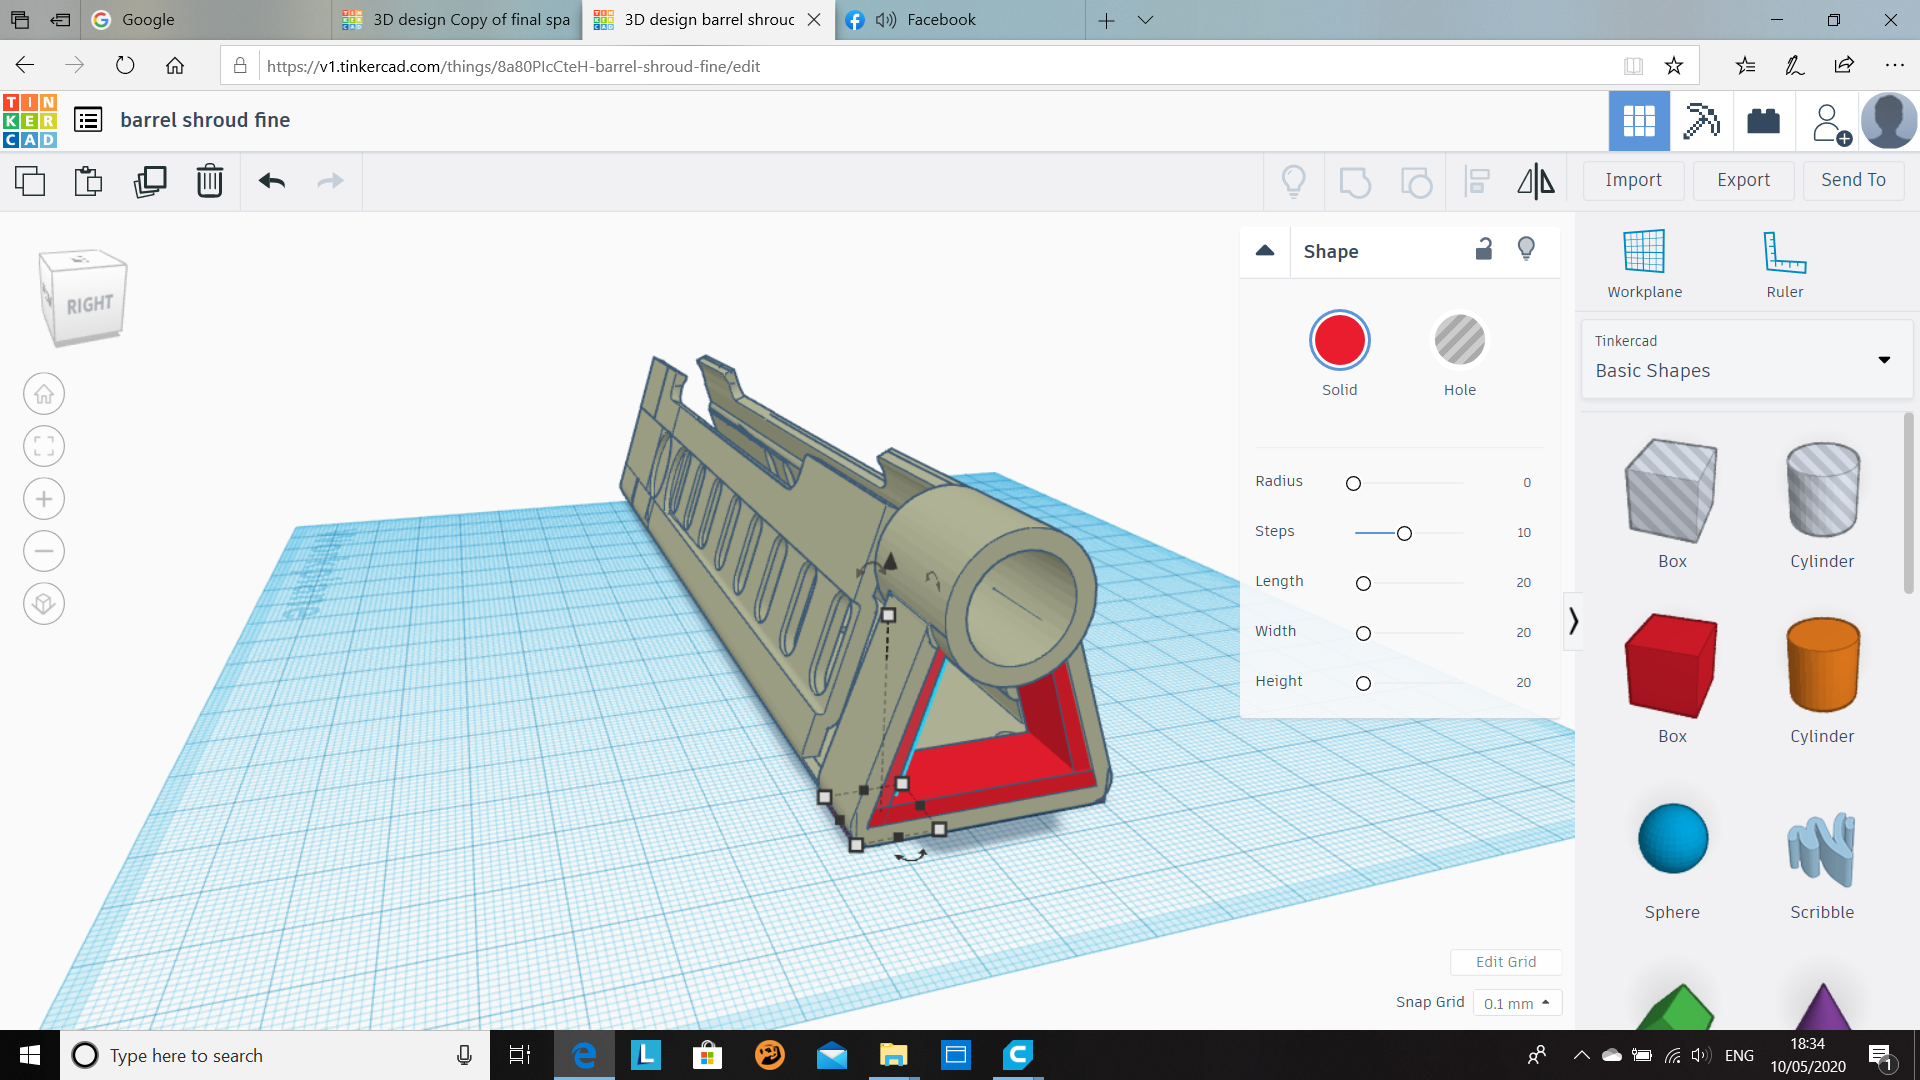Toggle the shape lock icon

1484,249
